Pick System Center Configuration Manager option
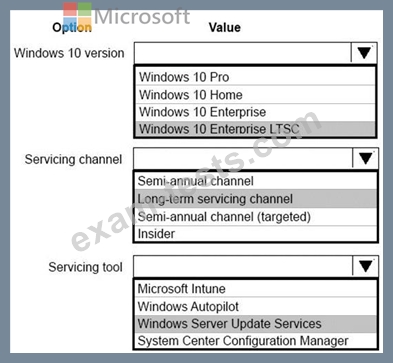The width and height of the screenshot is (393, 363). pos(256,341)
